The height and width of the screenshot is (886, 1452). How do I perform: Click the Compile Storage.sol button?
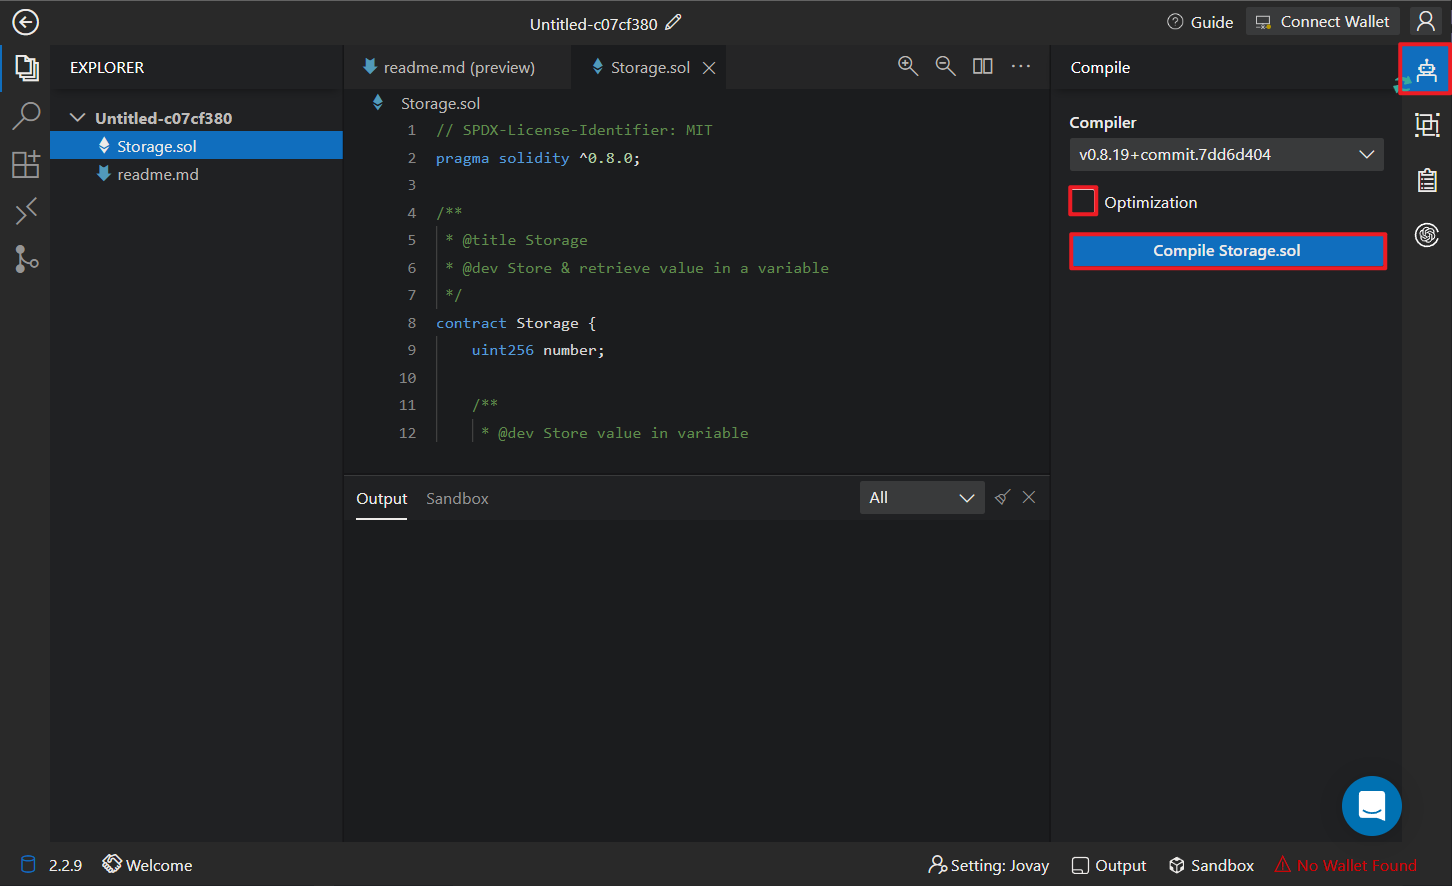[1227, 251]
